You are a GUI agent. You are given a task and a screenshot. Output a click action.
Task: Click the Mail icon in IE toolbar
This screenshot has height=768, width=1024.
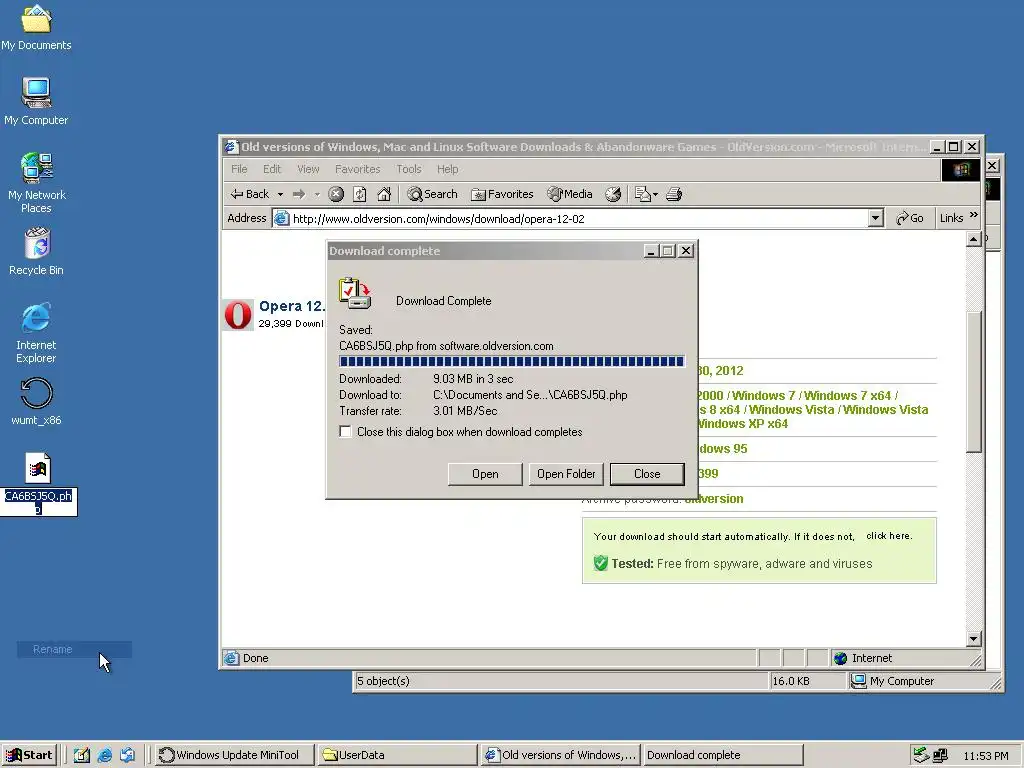643,194
